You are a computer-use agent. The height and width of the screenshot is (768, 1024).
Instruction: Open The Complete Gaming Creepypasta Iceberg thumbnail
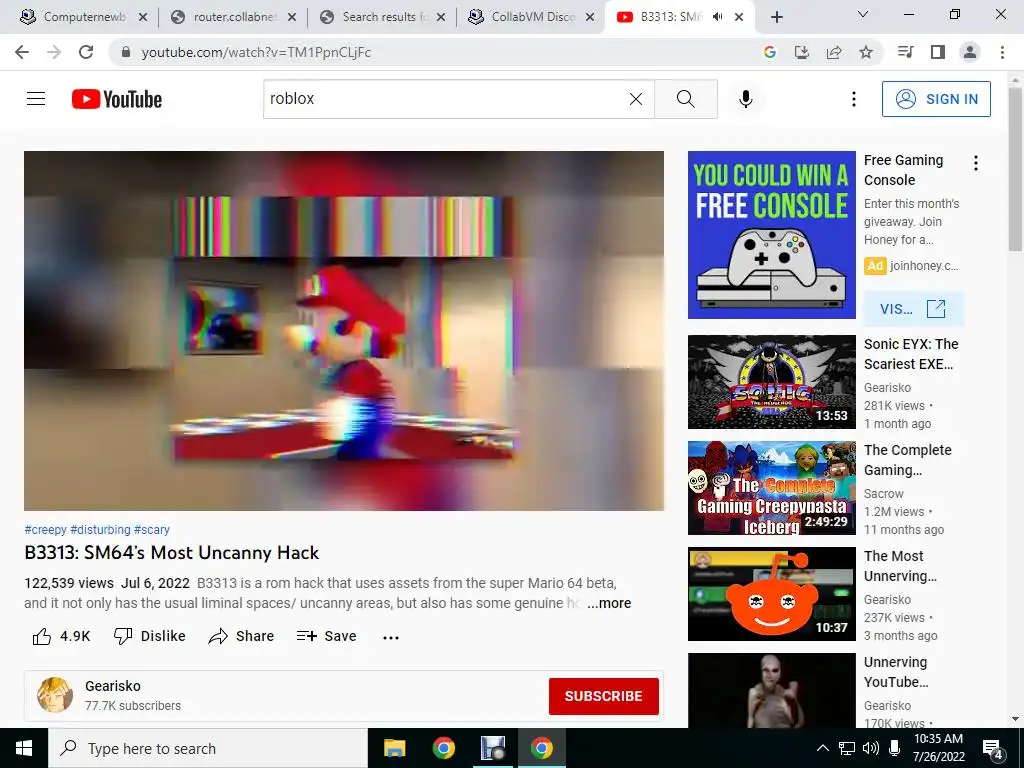[x=771, y=488]
